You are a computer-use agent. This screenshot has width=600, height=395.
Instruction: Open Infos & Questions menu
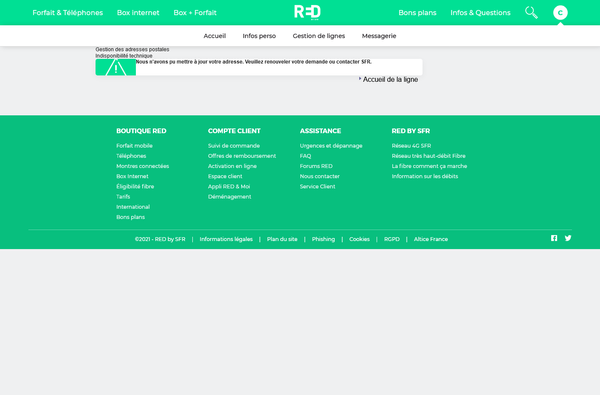[x=480, y=13]
